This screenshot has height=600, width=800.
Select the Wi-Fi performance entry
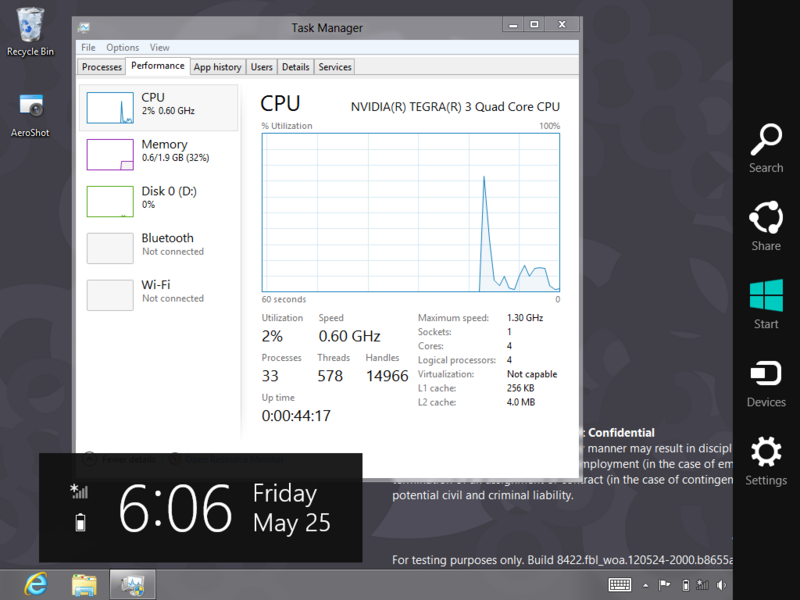click(x=159, y=295)
